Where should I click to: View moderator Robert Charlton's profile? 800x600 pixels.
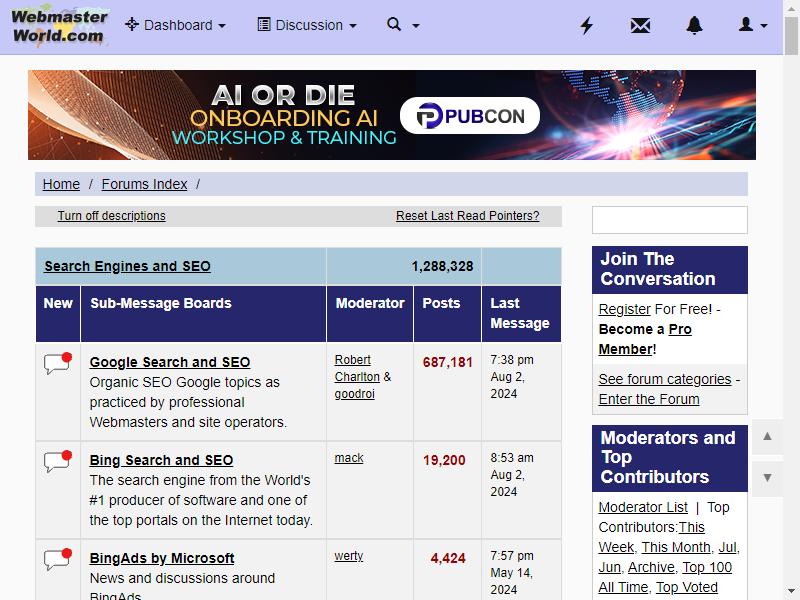pyautogui.click(x=357, y=368)
